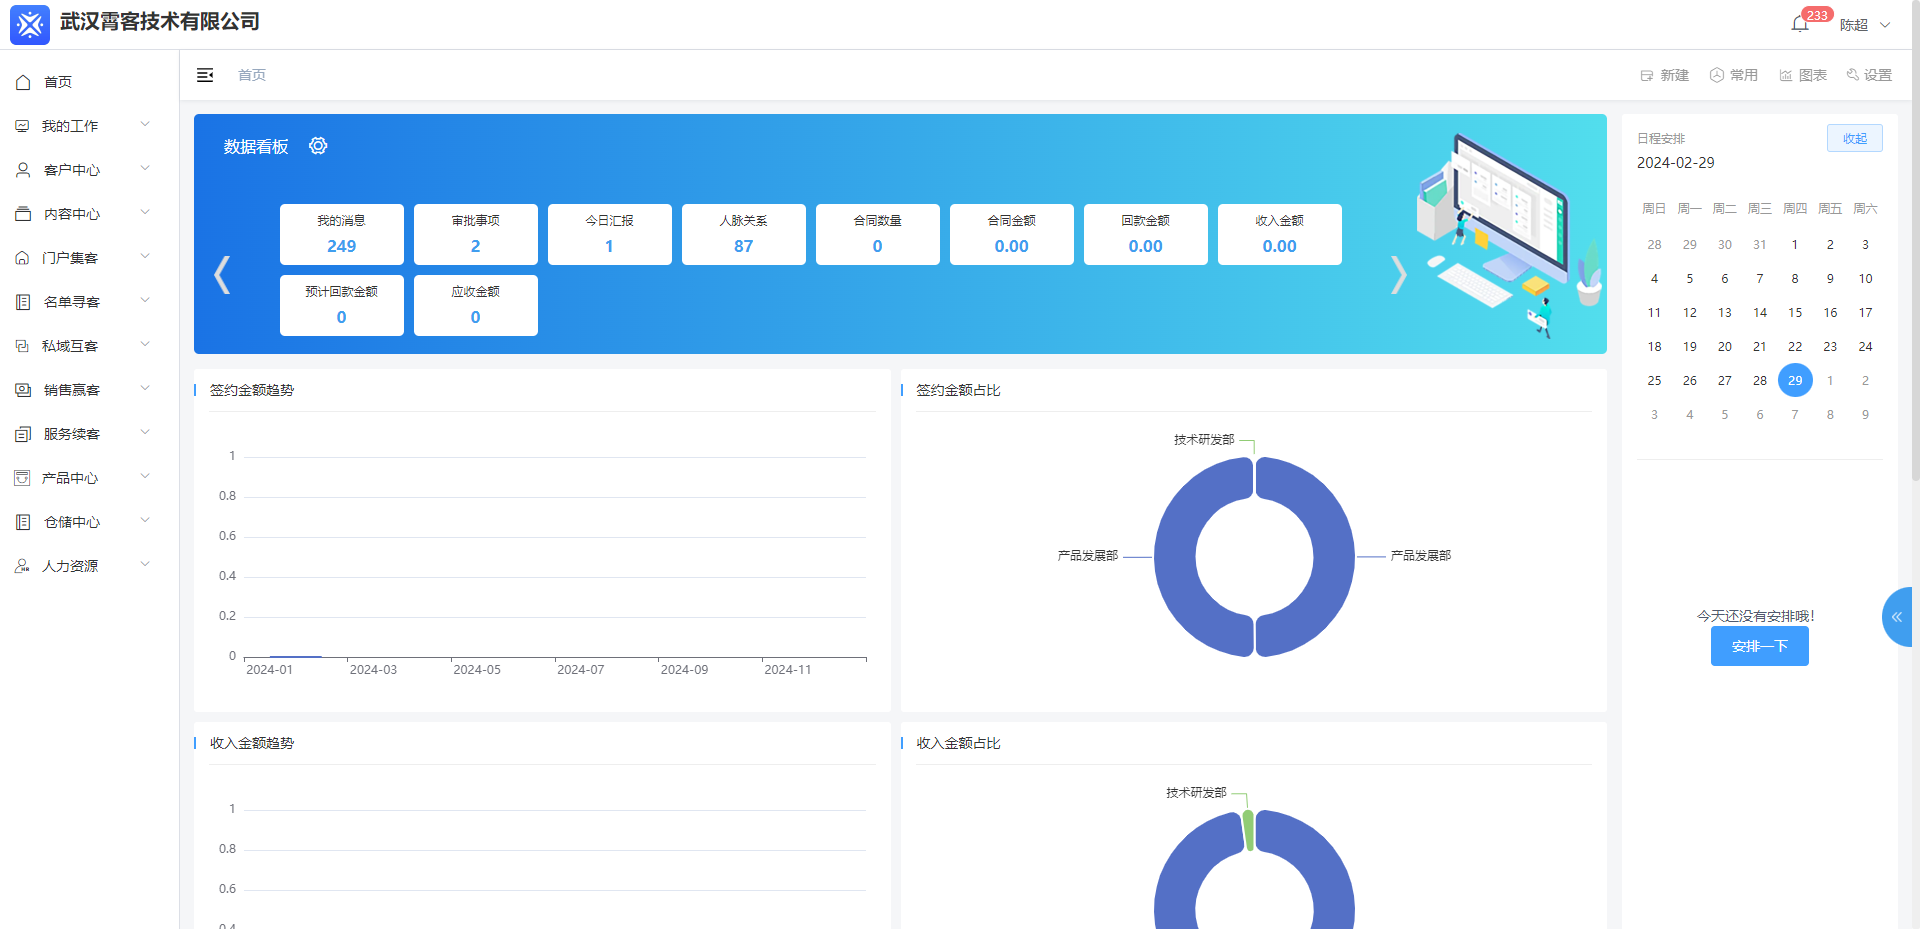Click the 名单寻客 sidebar icon
1920x929 pixels.
click(23, 302)
